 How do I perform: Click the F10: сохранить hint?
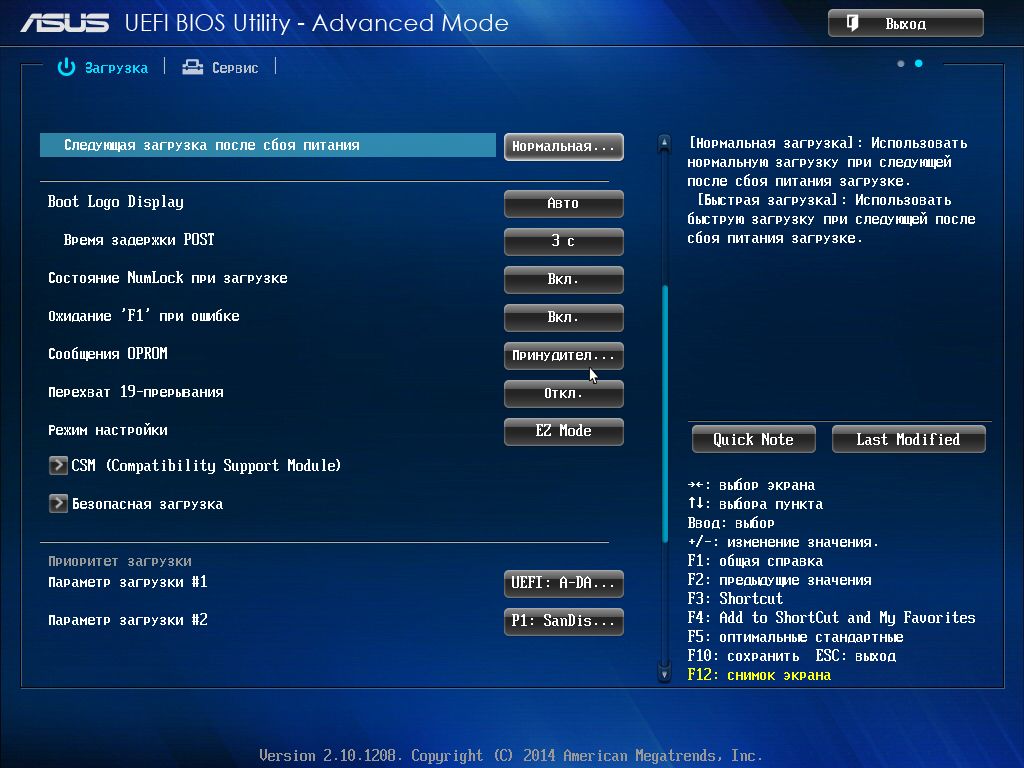pyautogui.click(x=743, y=656)
